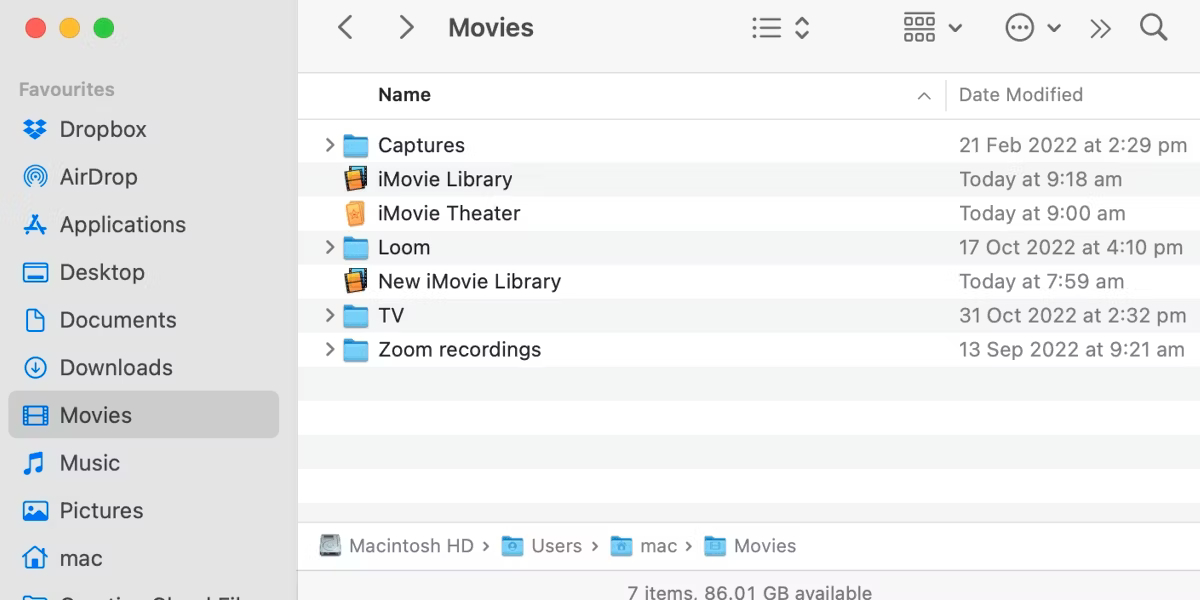Go forward with the right chevron

pos(406,28)
